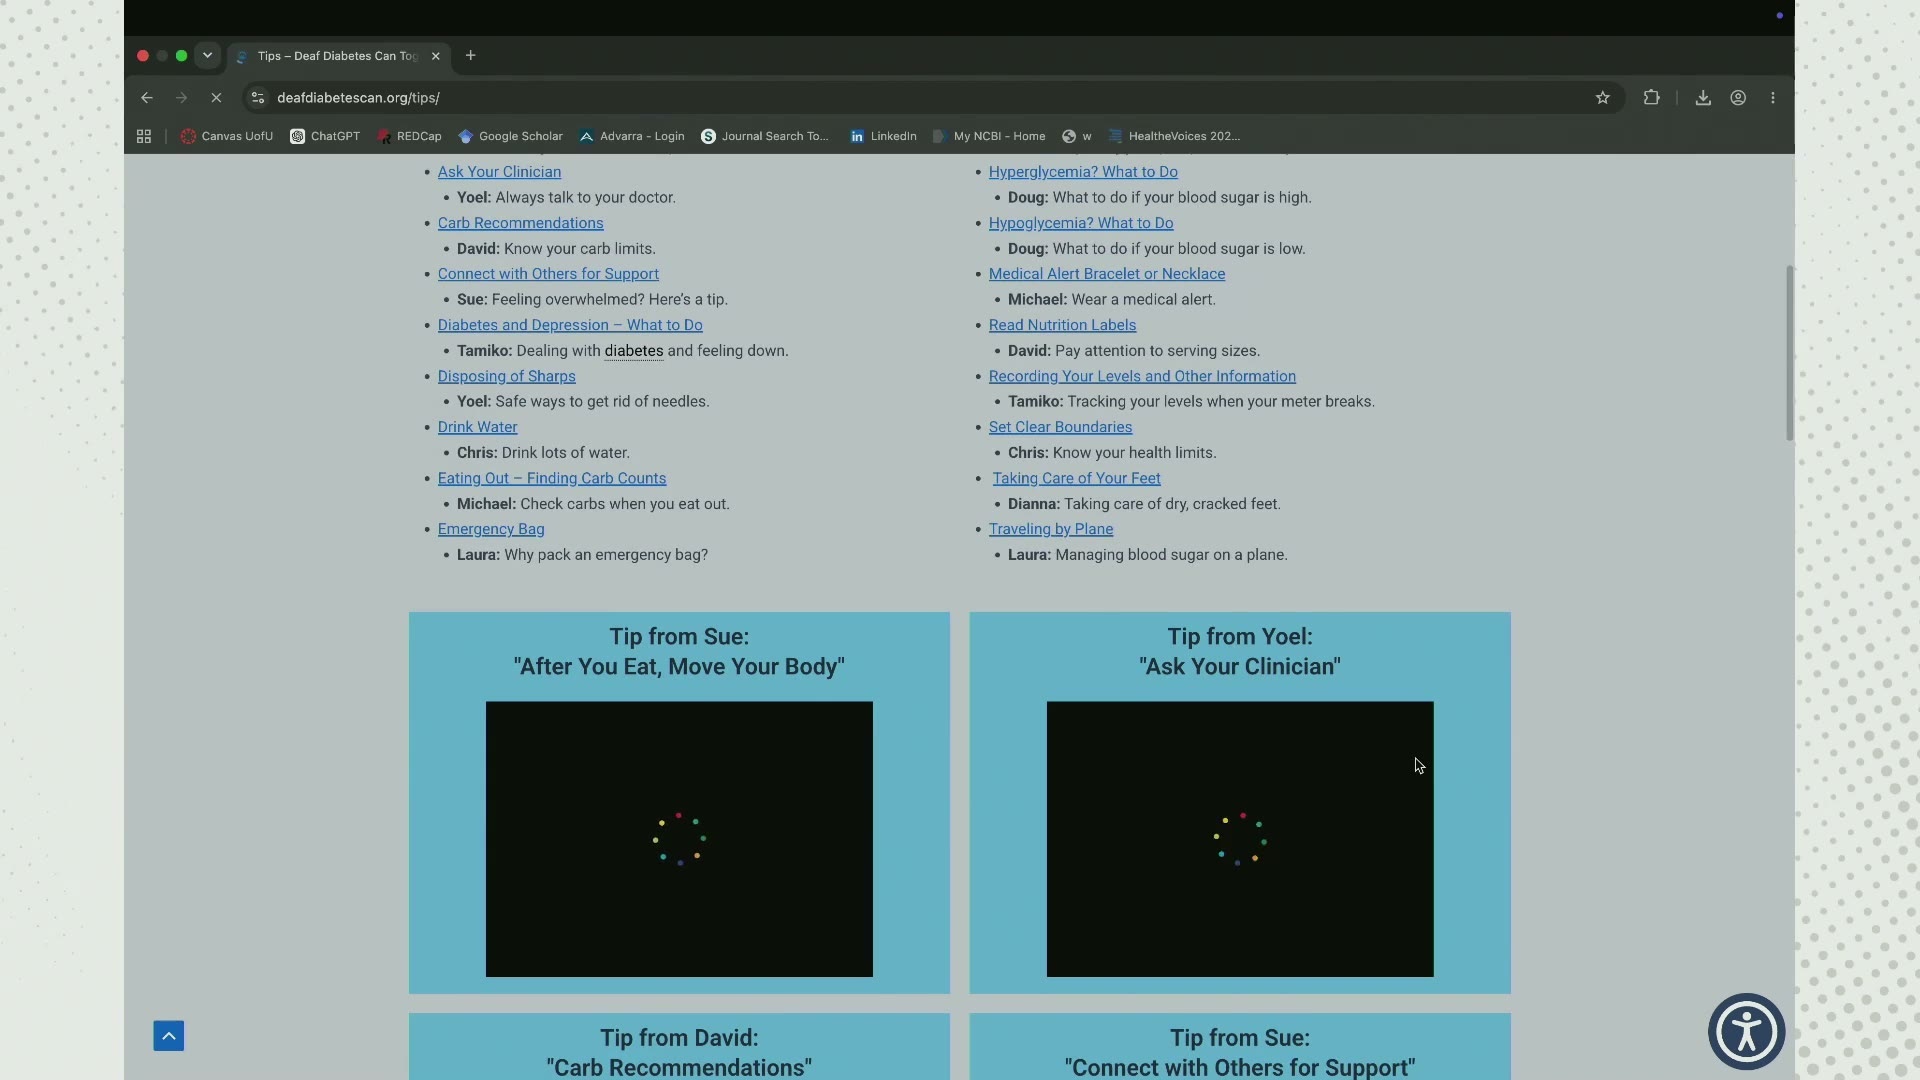Open the REDCap bookmark

click(x=409, y=136)
